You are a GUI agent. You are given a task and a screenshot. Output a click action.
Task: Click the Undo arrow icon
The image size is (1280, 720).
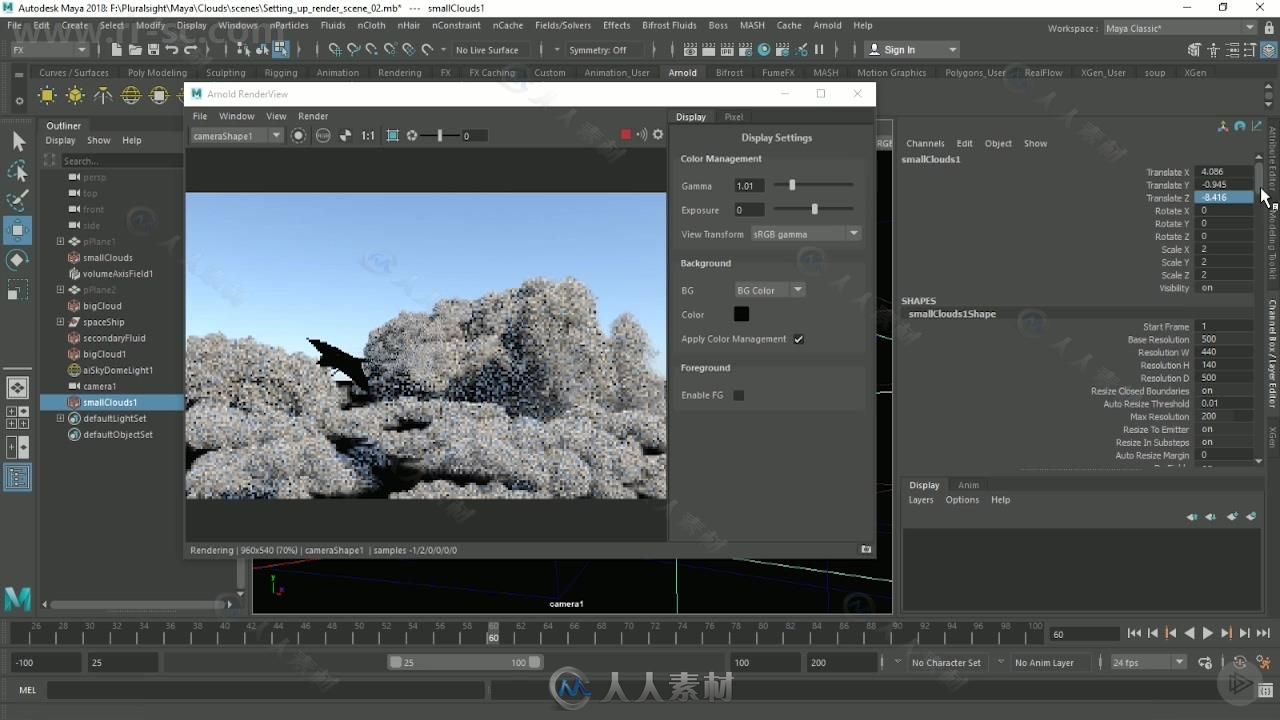[x=172, y=49]
